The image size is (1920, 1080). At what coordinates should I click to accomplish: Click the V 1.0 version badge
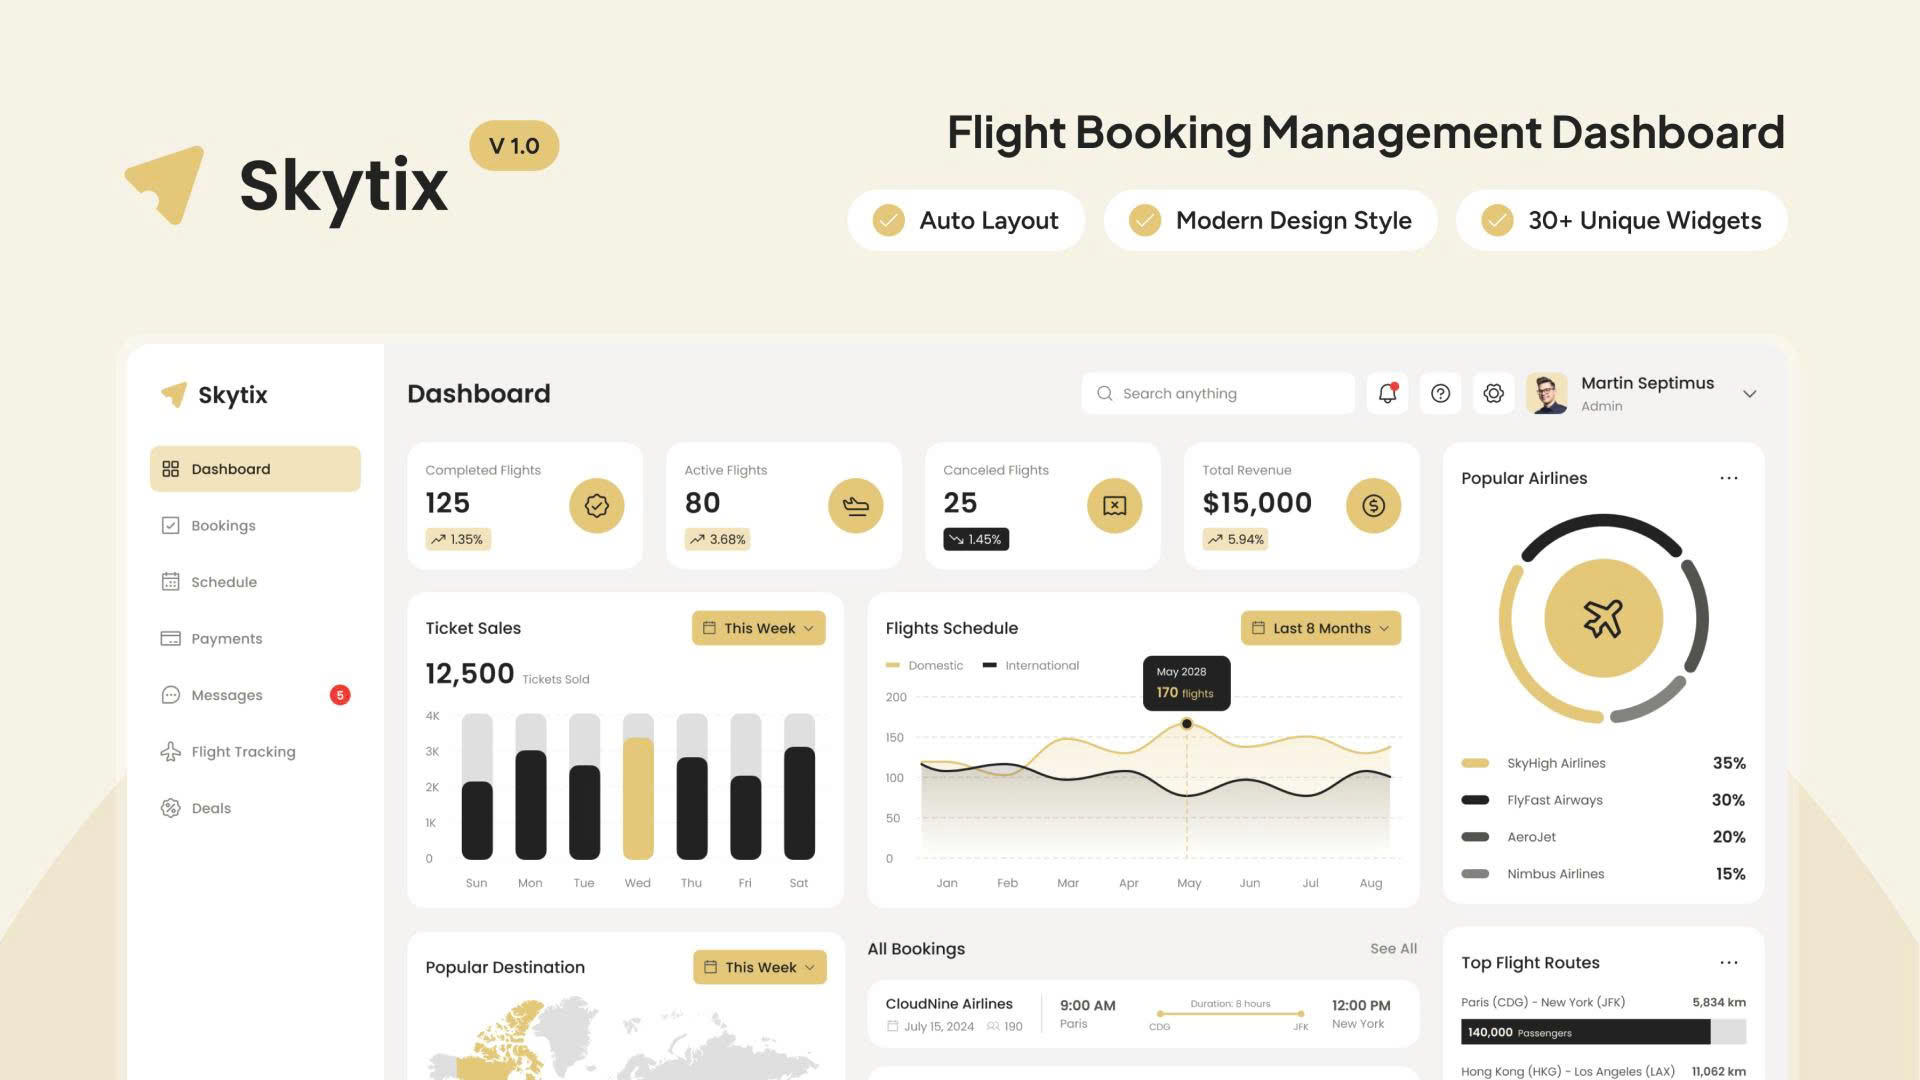pos(514,146)
